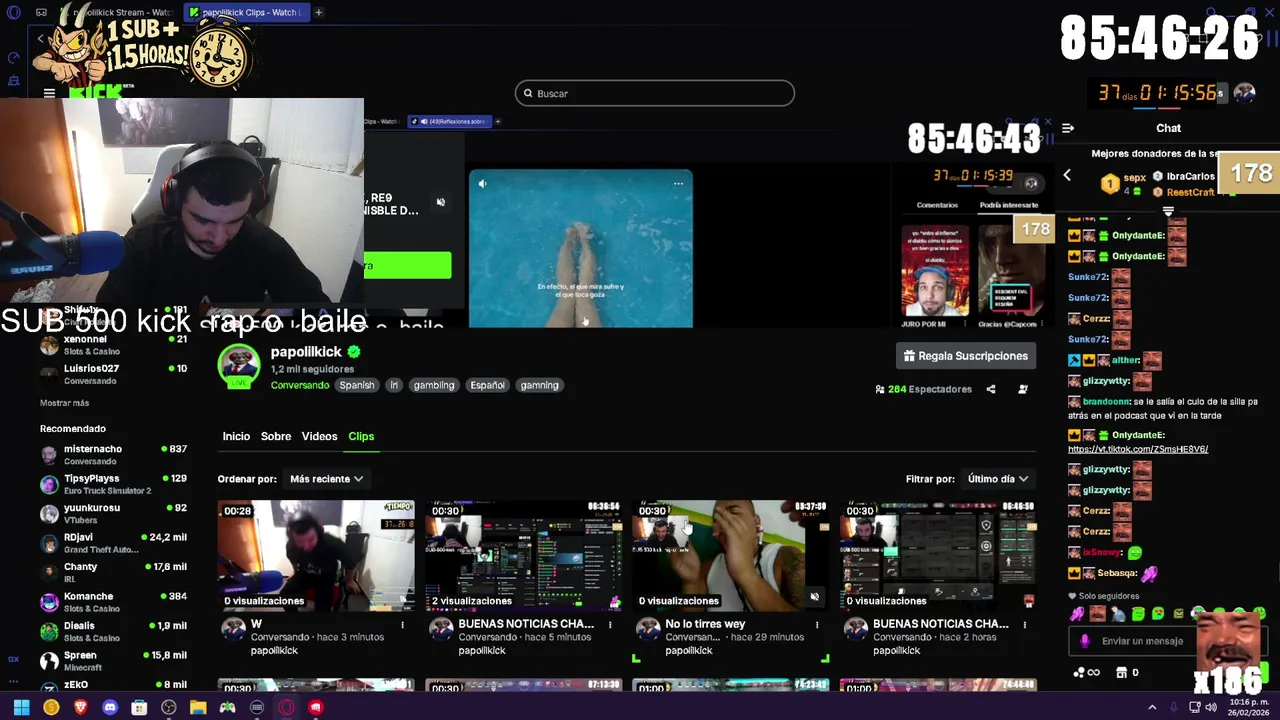Open misternacho in recommended channels
Image resolution: width=1280 pixels, height=720 pixels.
pos(113,454)
